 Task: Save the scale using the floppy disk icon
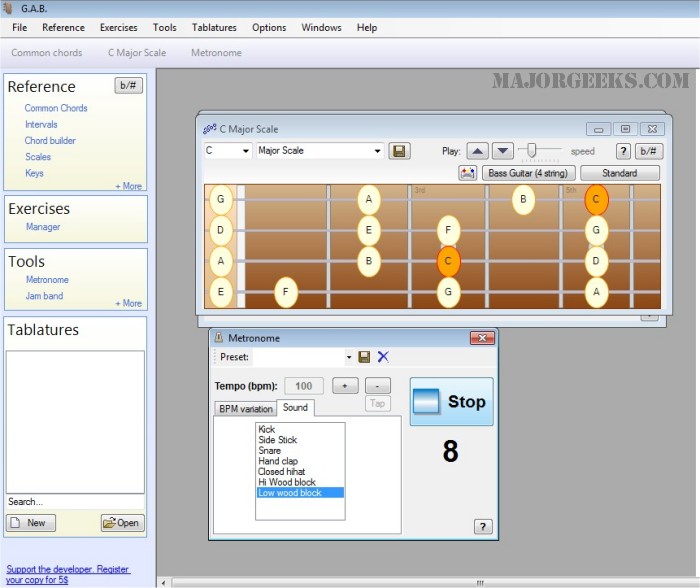(x=399, y=151)
